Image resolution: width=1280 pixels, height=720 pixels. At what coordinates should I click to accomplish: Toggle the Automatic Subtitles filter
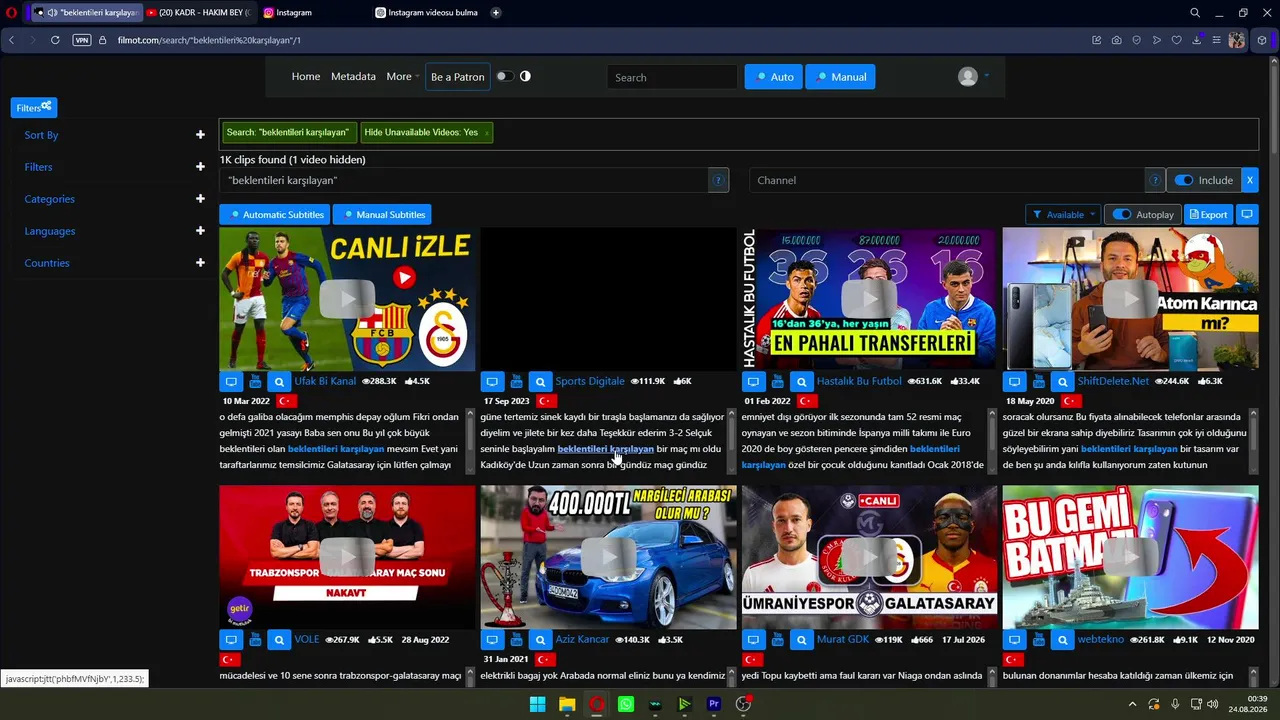click(x=275, y=214)
